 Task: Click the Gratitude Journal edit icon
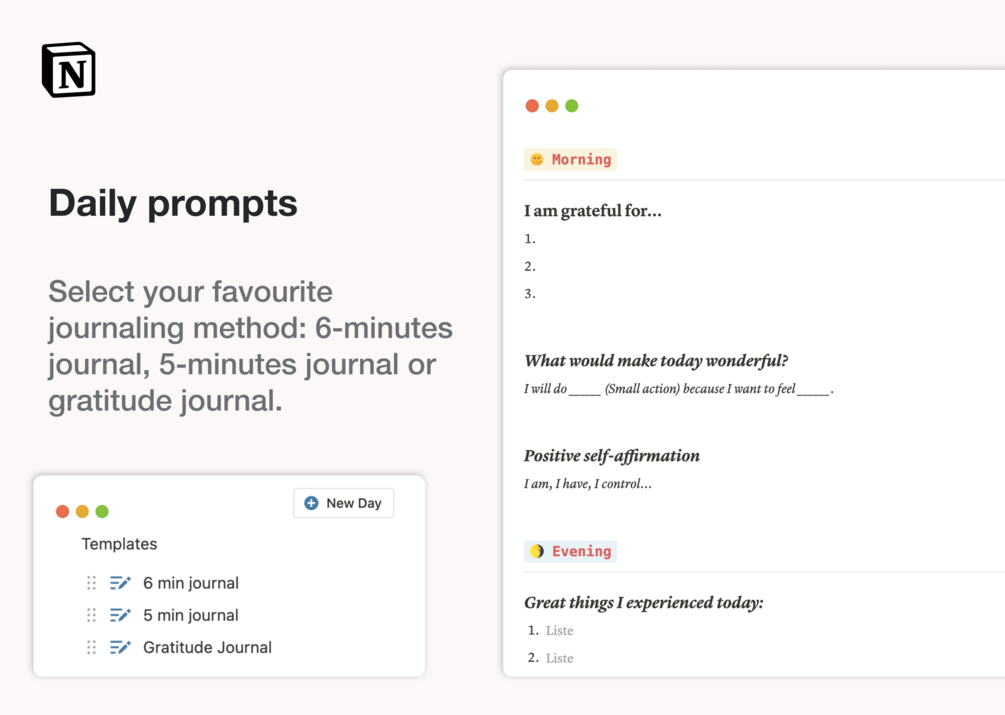[x=120, y=647]
